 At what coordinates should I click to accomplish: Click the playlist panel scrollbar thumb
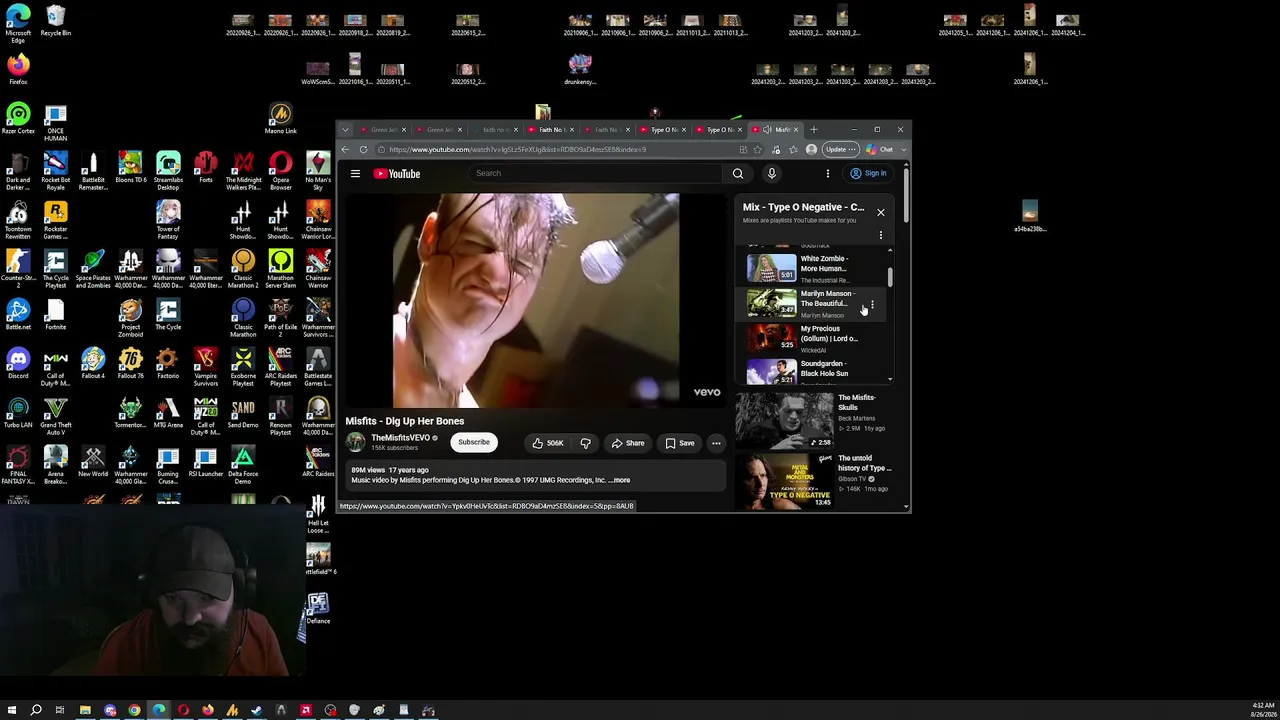pos(890,276)
